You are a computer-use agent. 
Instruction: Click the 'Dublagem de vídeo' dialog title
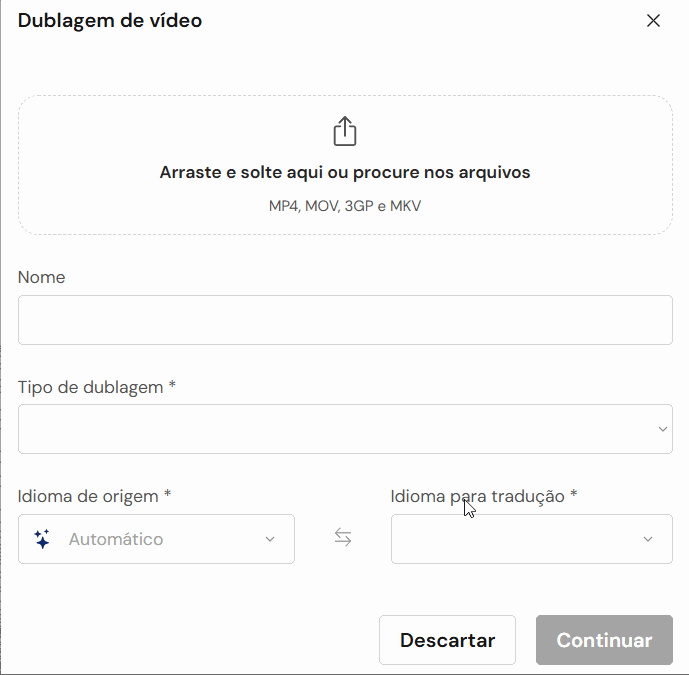(110, 21)
